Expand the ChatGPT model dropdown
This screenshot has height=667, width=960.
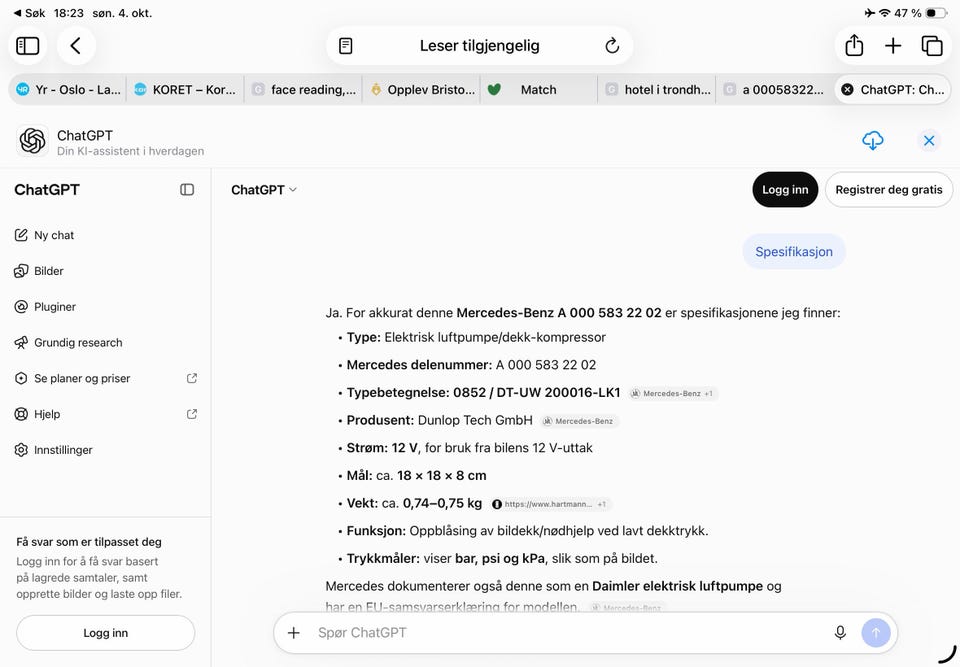[264, 190]
